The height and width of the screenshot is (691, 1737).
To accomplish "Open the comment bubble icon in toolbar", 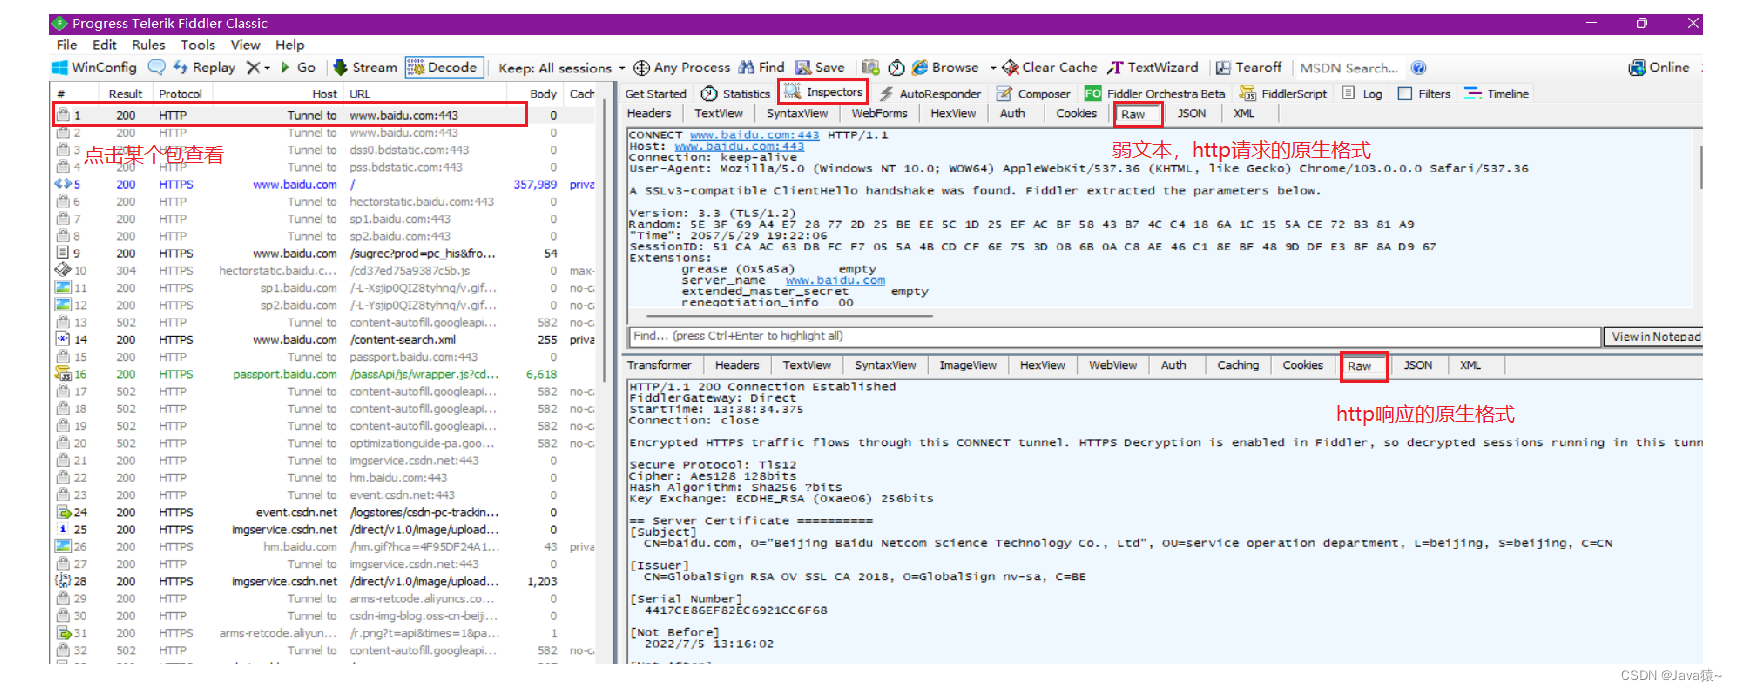I will point(156,67).
